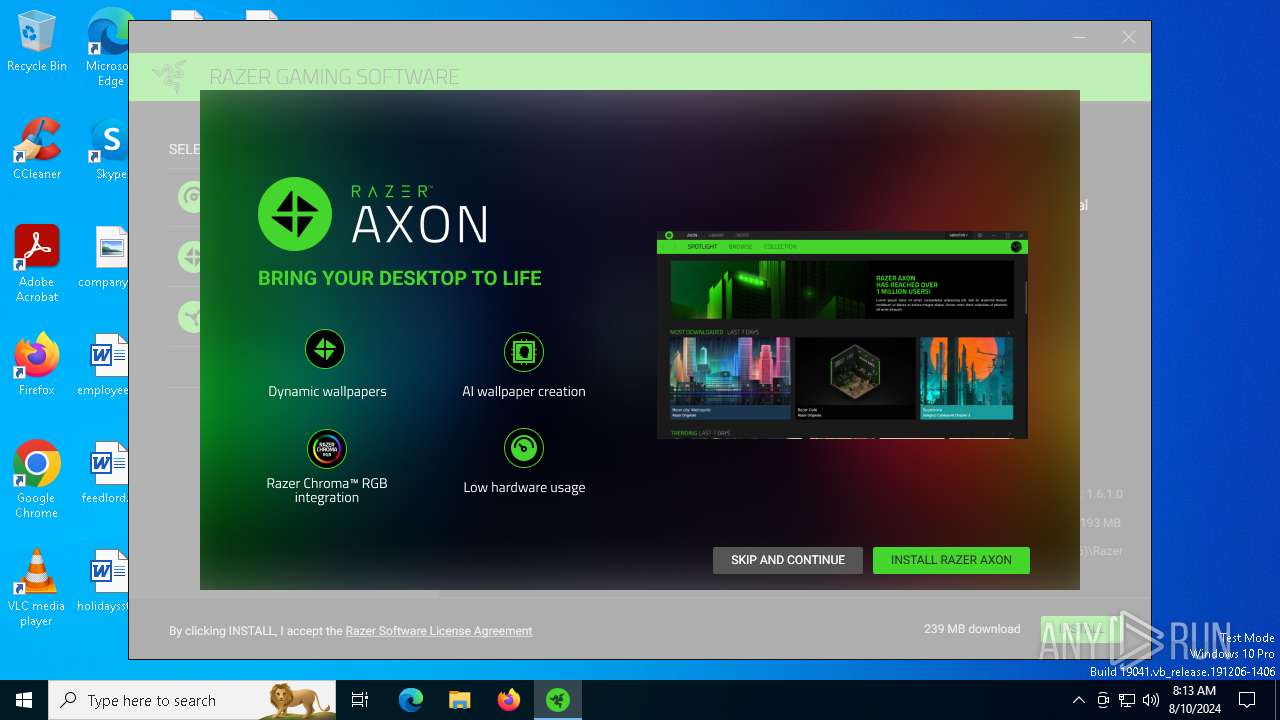Image resolution: width=1280 pixels, height=720 pixels.
Task: Show hidden system tray icons
Action: click(x=1078, y=700)
